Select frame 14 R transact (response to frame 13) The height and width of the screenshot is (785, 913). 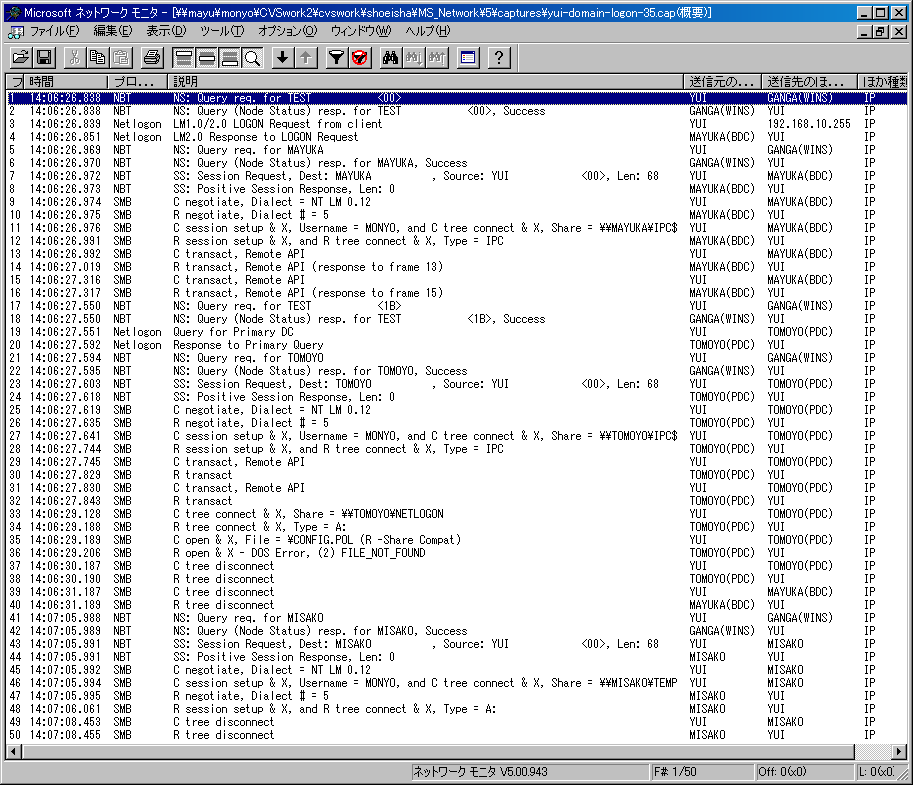pos(456,267)
